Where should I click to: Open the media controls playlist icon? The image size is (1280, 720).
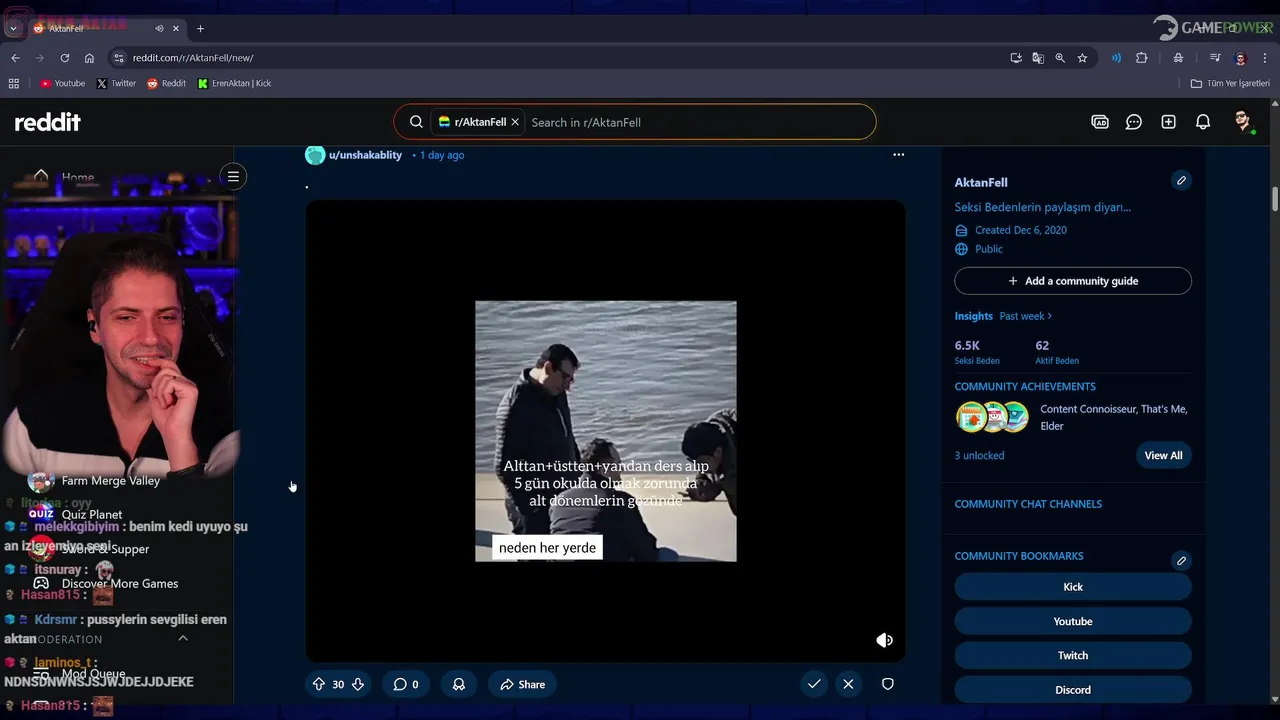coord(1215,58)
